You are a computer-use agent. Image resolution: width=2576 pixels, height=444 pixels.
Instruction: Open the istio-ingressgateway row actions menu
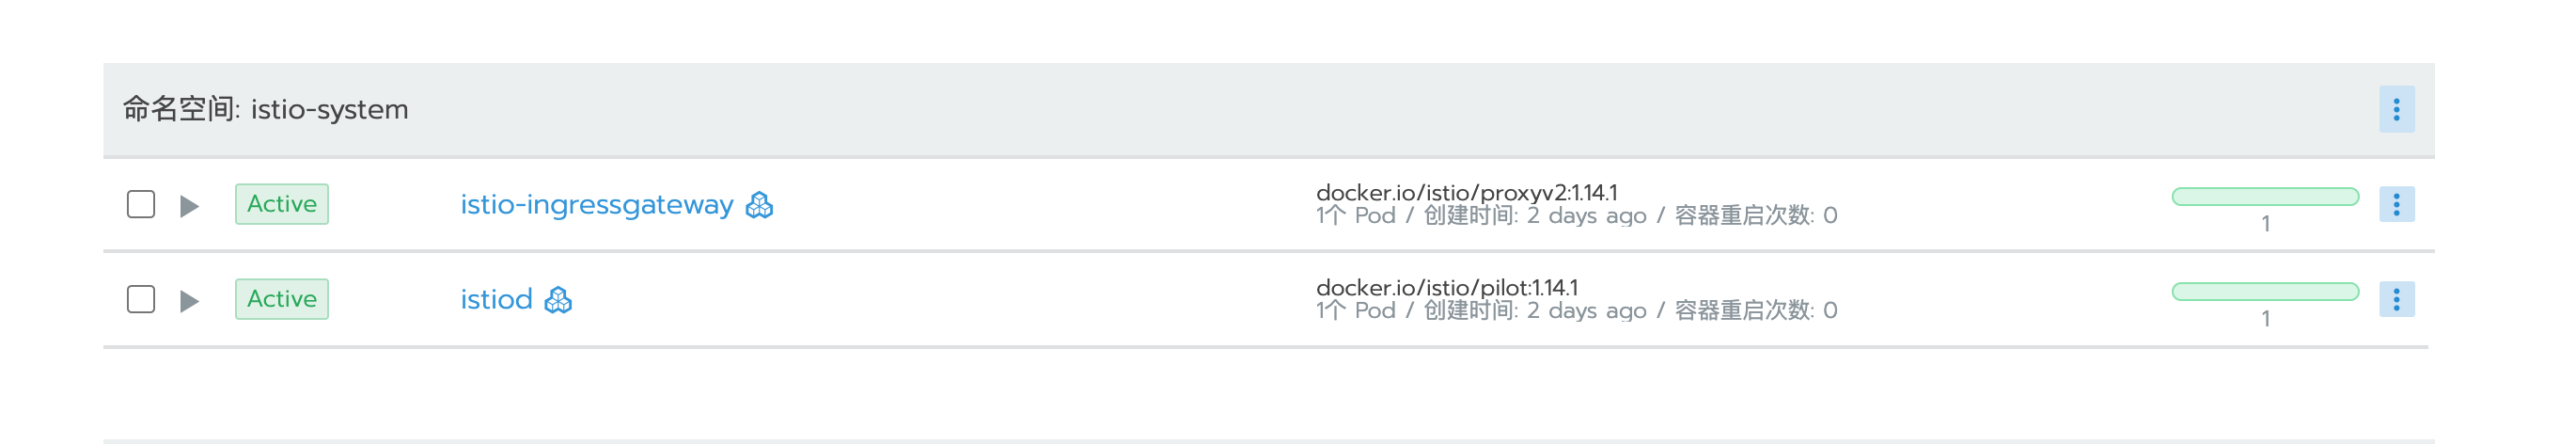[2396, 204]
